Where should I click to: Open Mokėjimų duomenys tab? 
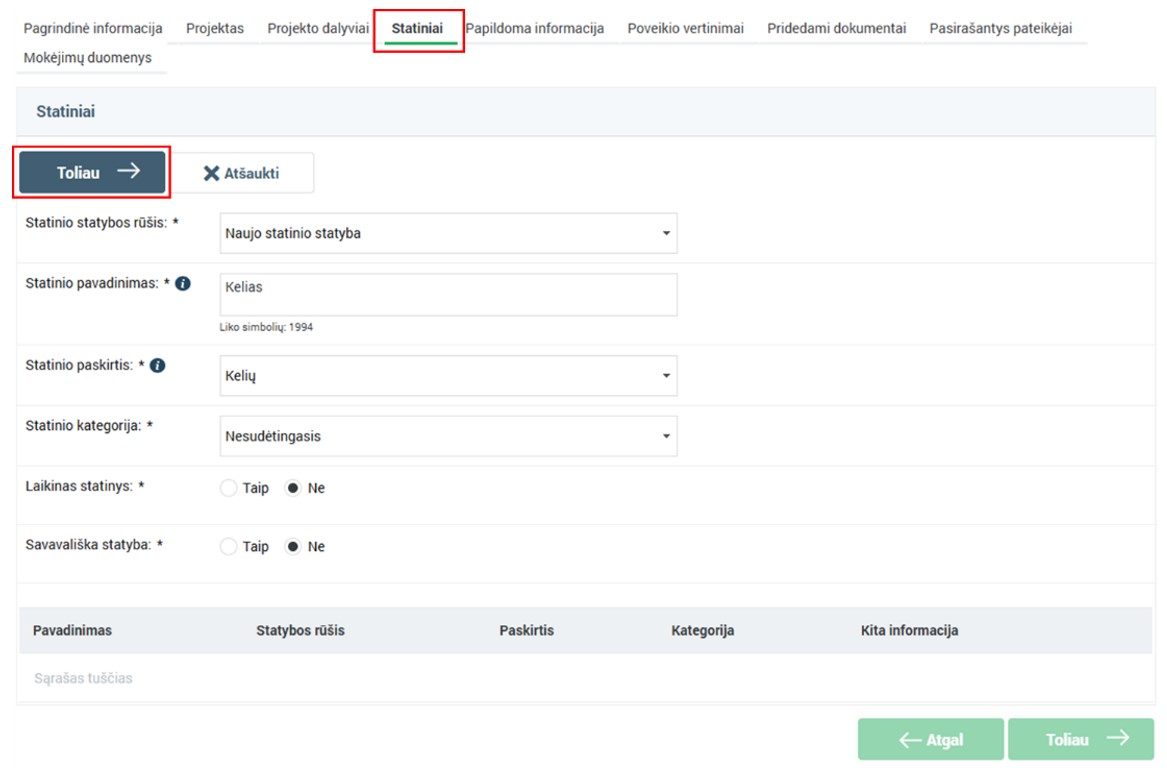(x=88, y=58)
